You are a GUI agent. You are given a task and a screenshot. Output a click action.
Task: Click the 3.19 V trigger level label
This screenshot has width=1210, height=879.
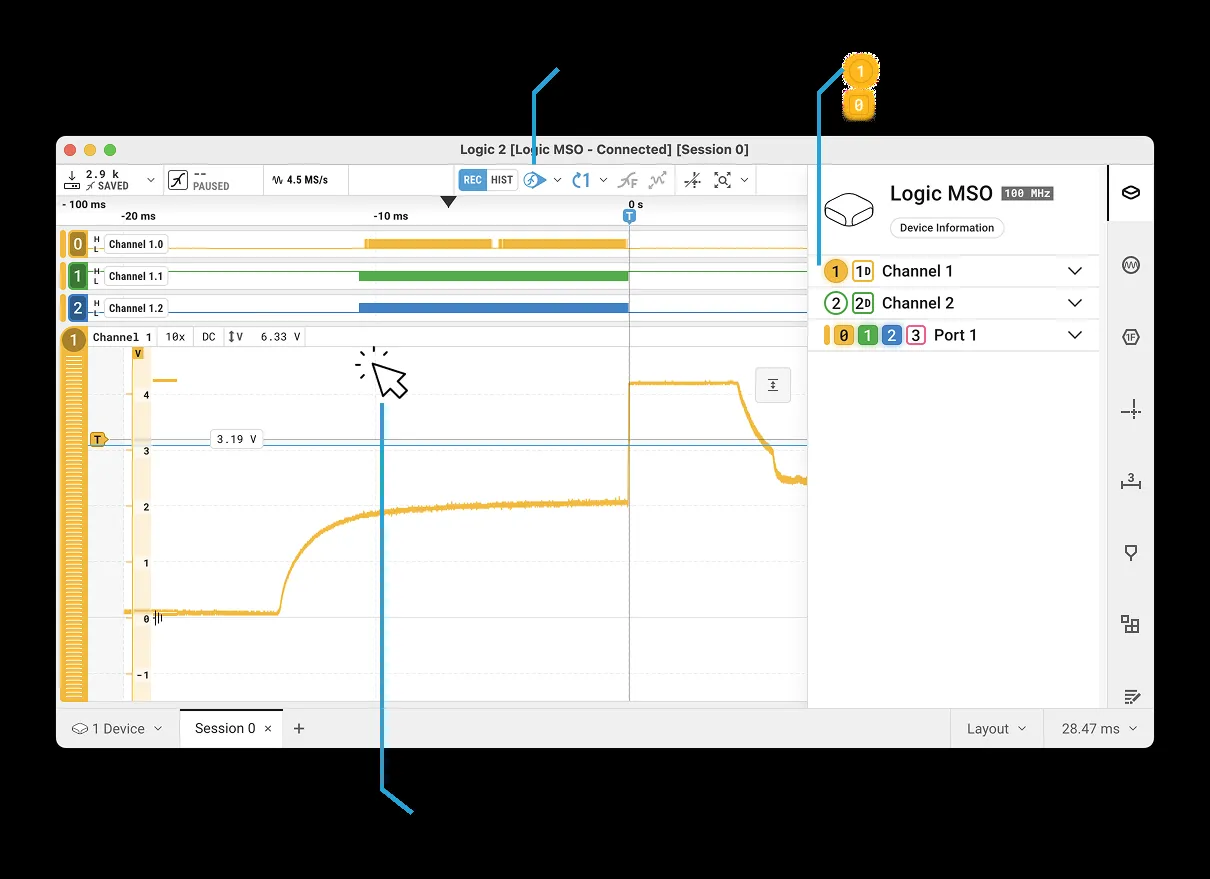(x=237, y=439)
